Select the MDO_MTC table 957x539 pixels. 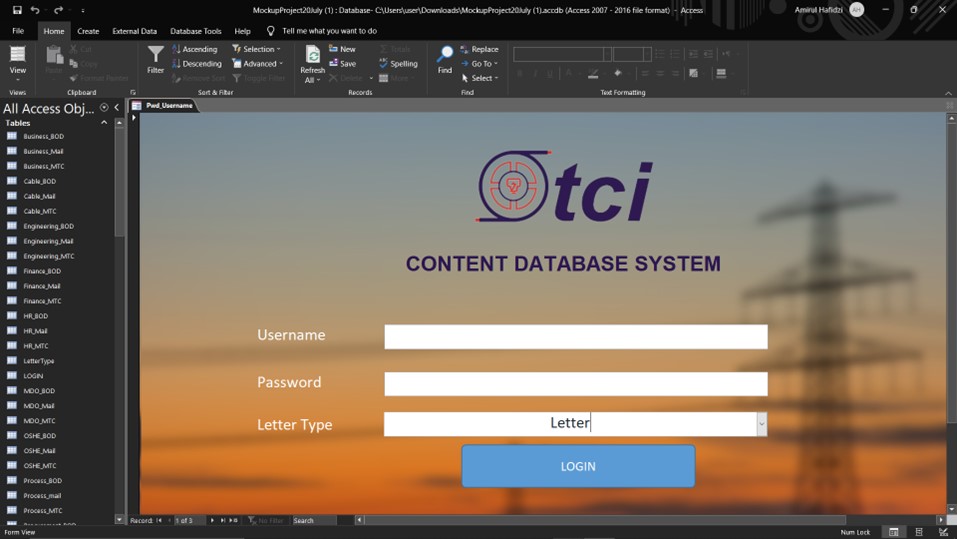click(39, 421)
